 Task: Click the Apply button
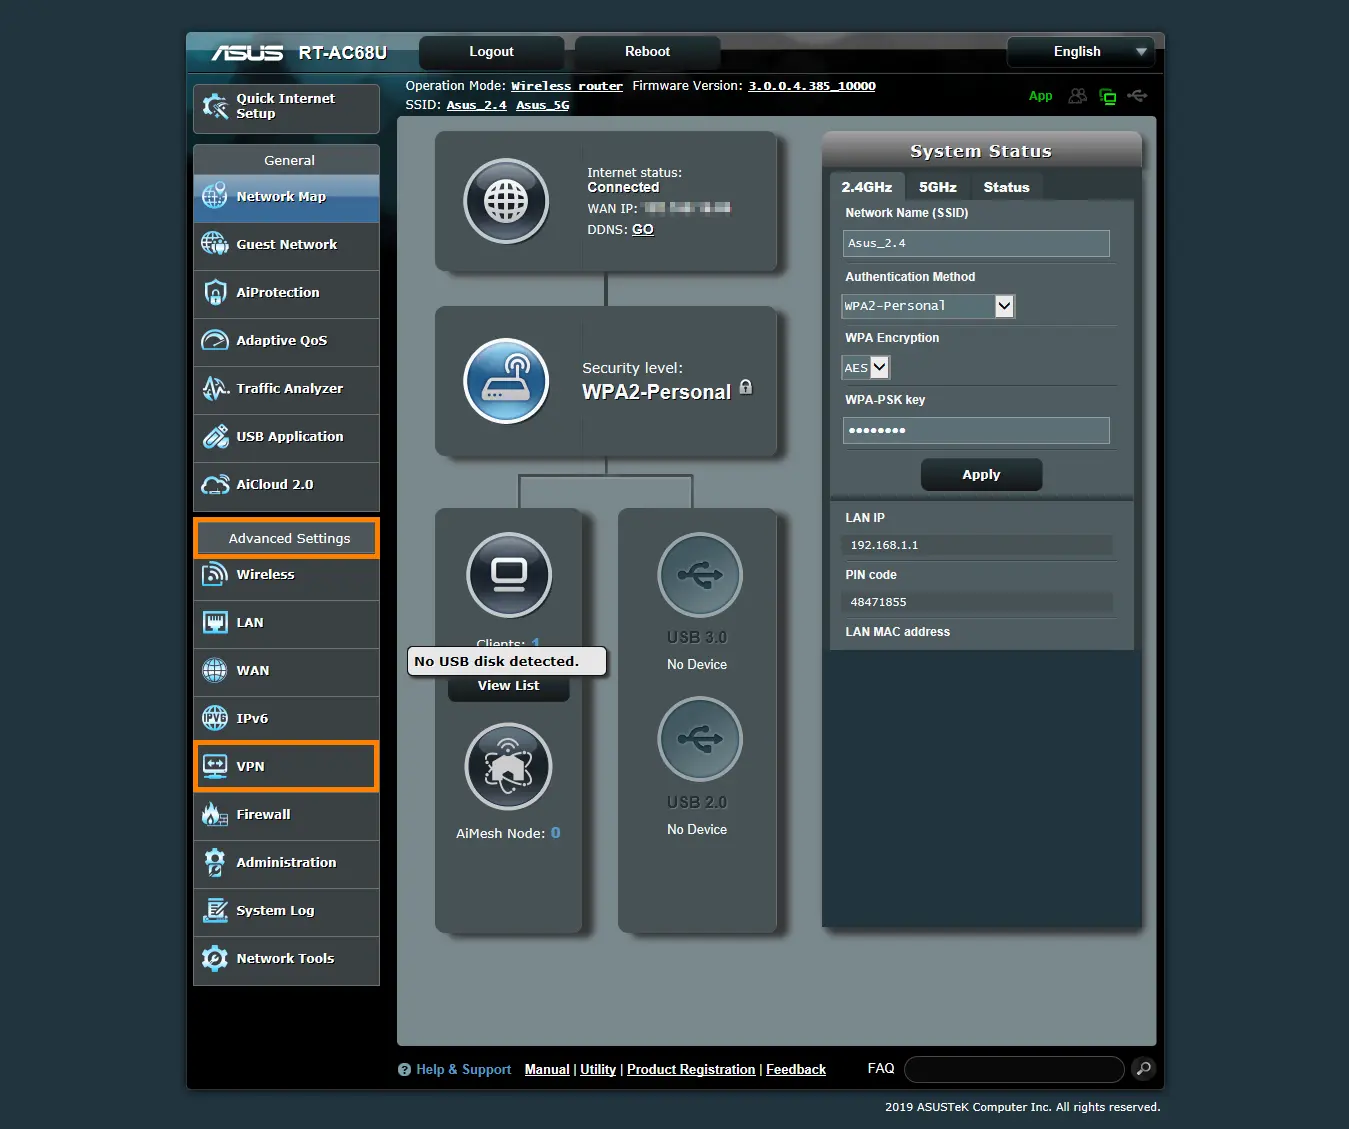click(x=981, y=475)
